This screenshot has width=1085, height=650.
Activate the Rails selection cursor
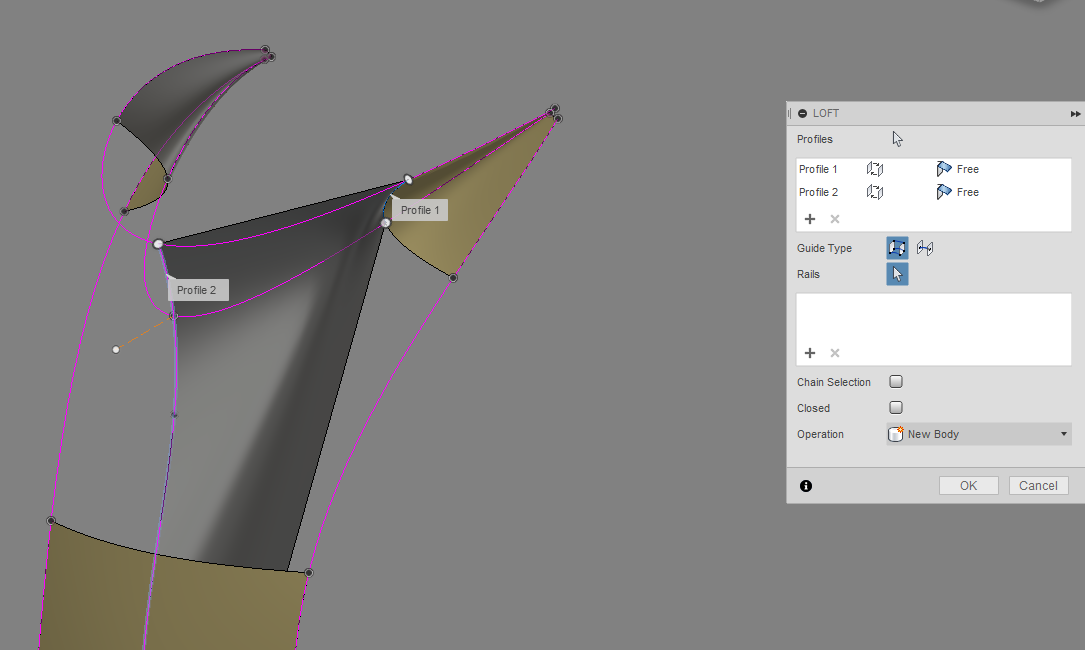[897, 274]
